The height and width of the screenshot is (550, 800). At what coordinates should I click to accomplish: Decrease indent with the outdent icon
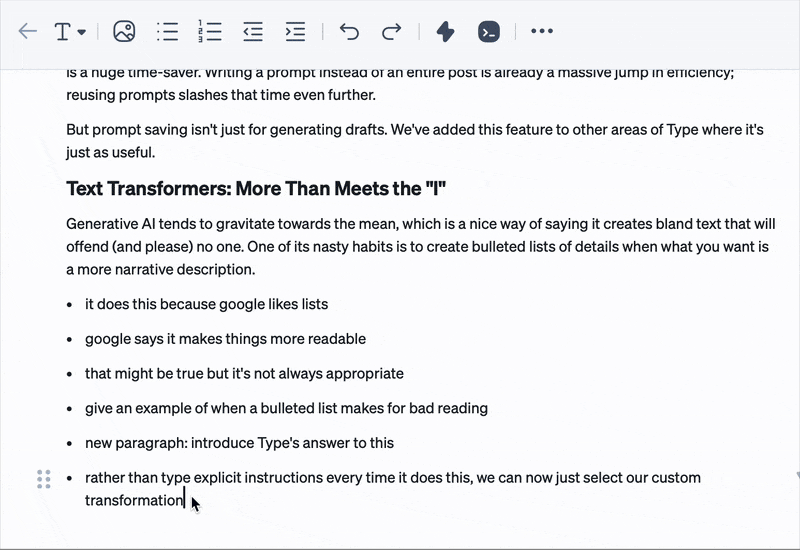point(253,31)
